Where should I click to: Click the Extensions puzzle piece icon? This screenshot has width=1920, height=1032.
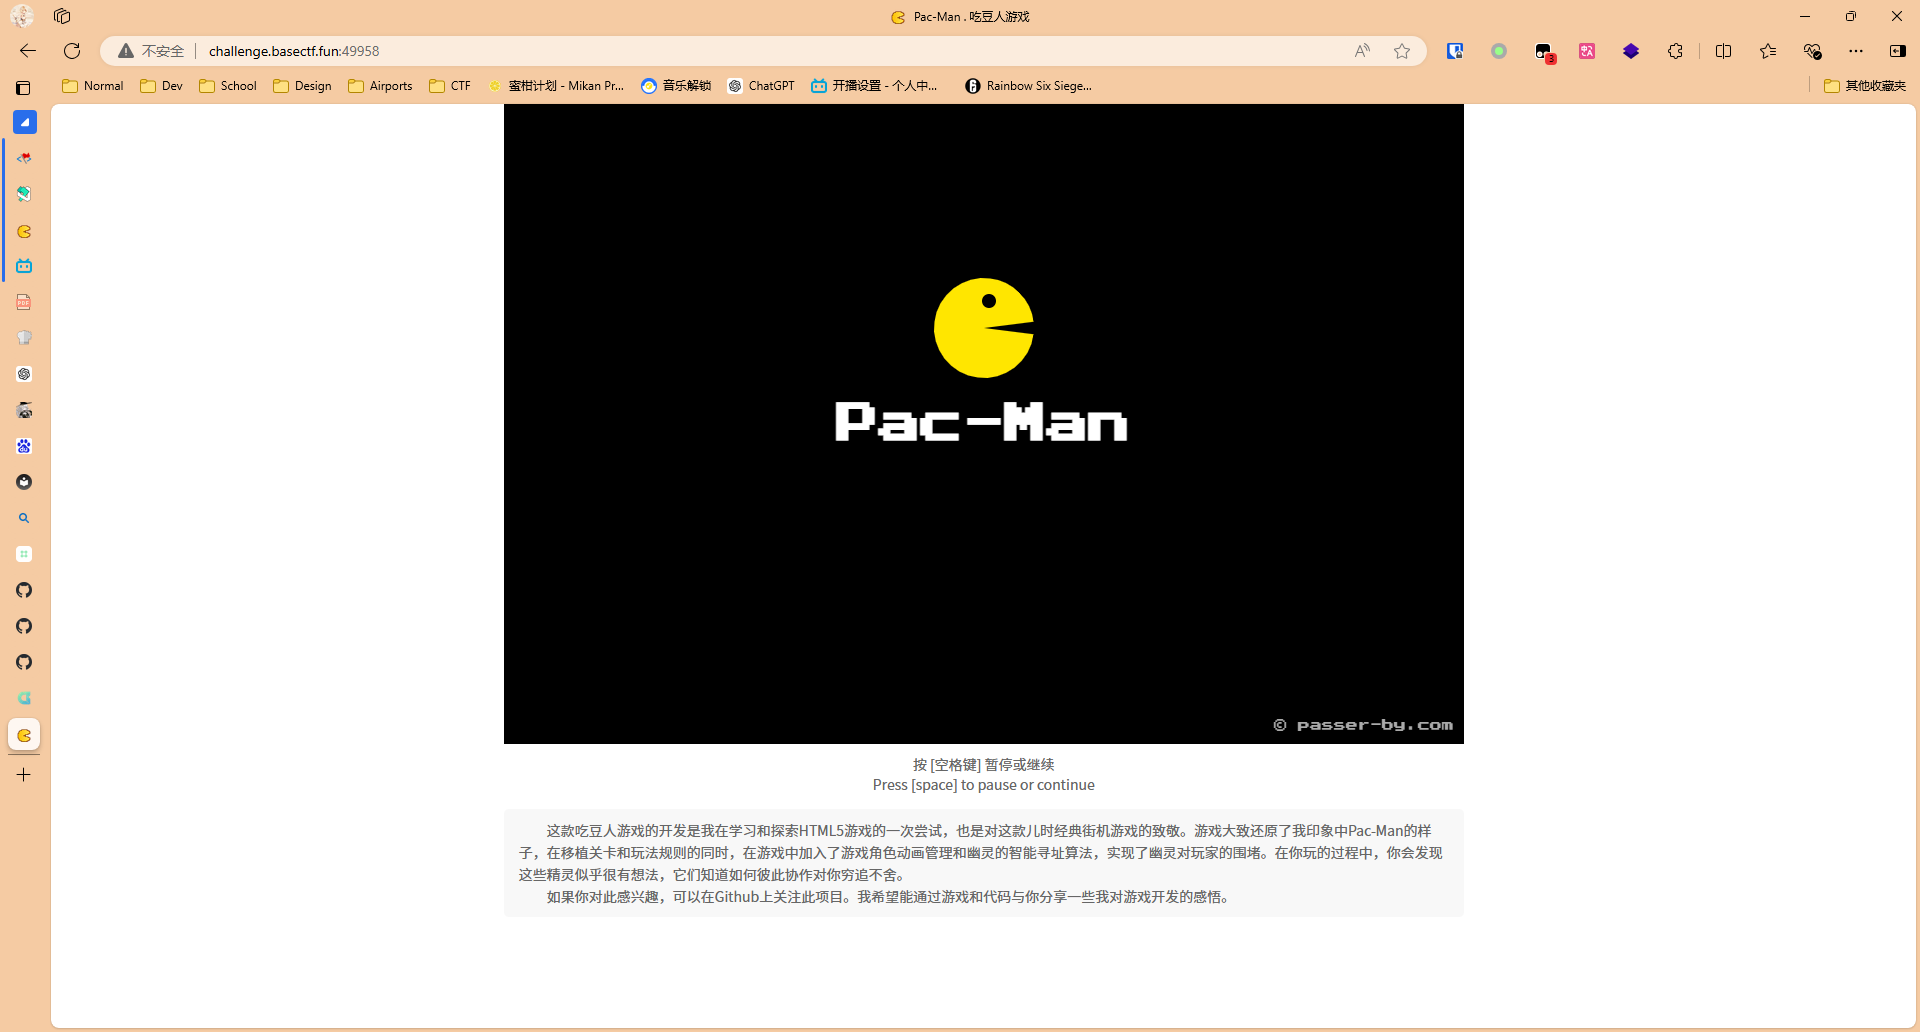point(1675,51)
